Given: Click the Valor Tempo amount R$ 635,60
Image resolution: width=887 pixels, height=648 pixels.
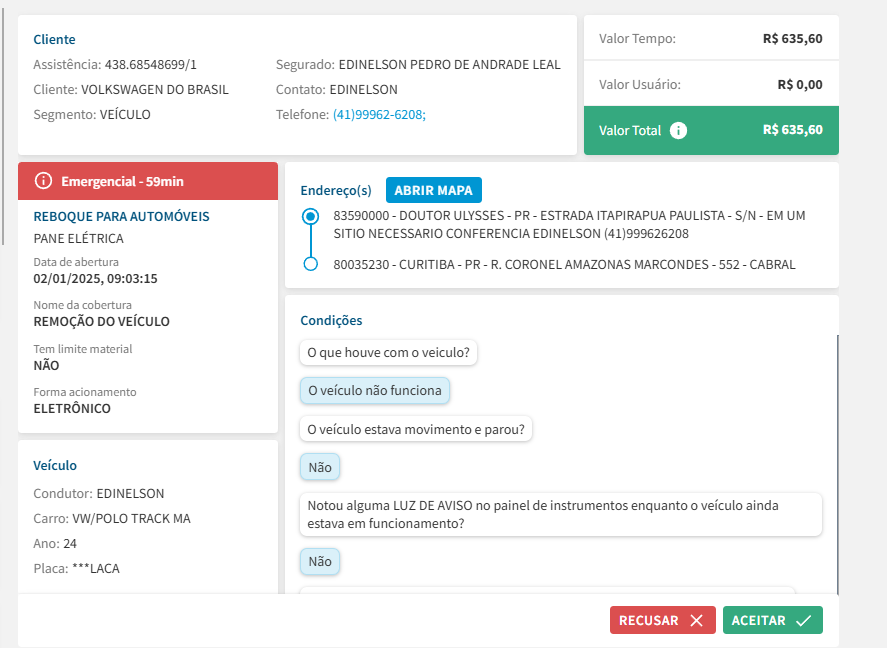Looking at the screenshot, I should (x=792, y=39).
